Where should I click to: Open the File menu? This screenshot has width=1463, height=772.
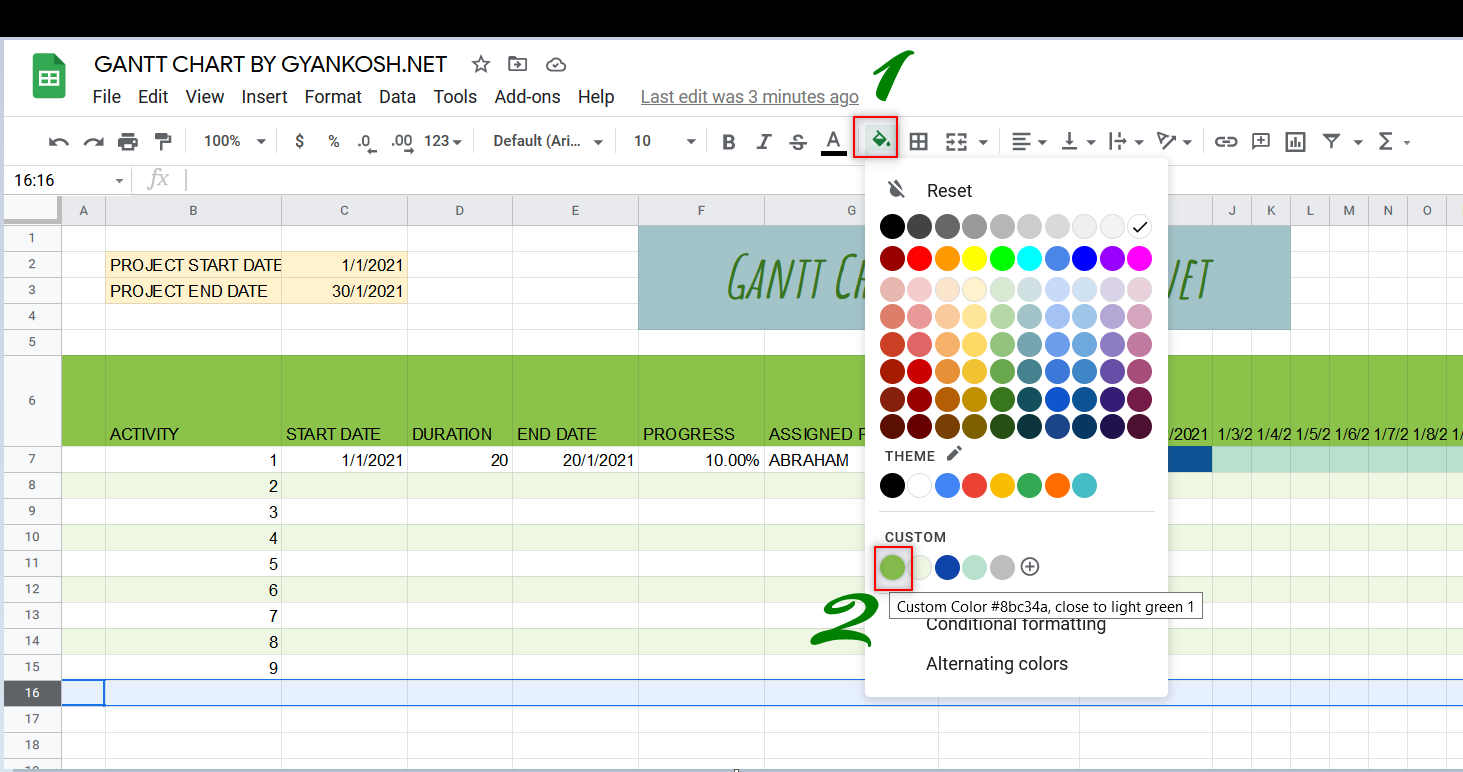[x=106, y=97]
